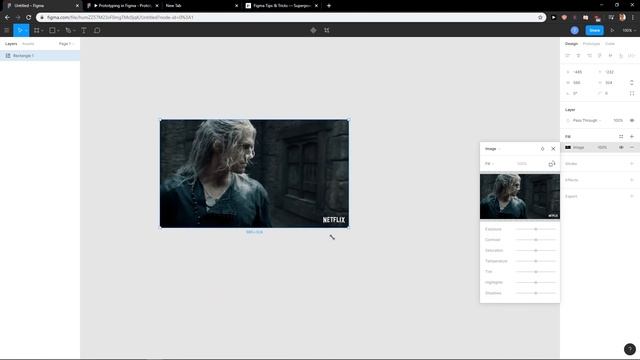Select the Rectangle shape tool
The width and height of the screenshot is (640, 360).
(x=52, y=30)
